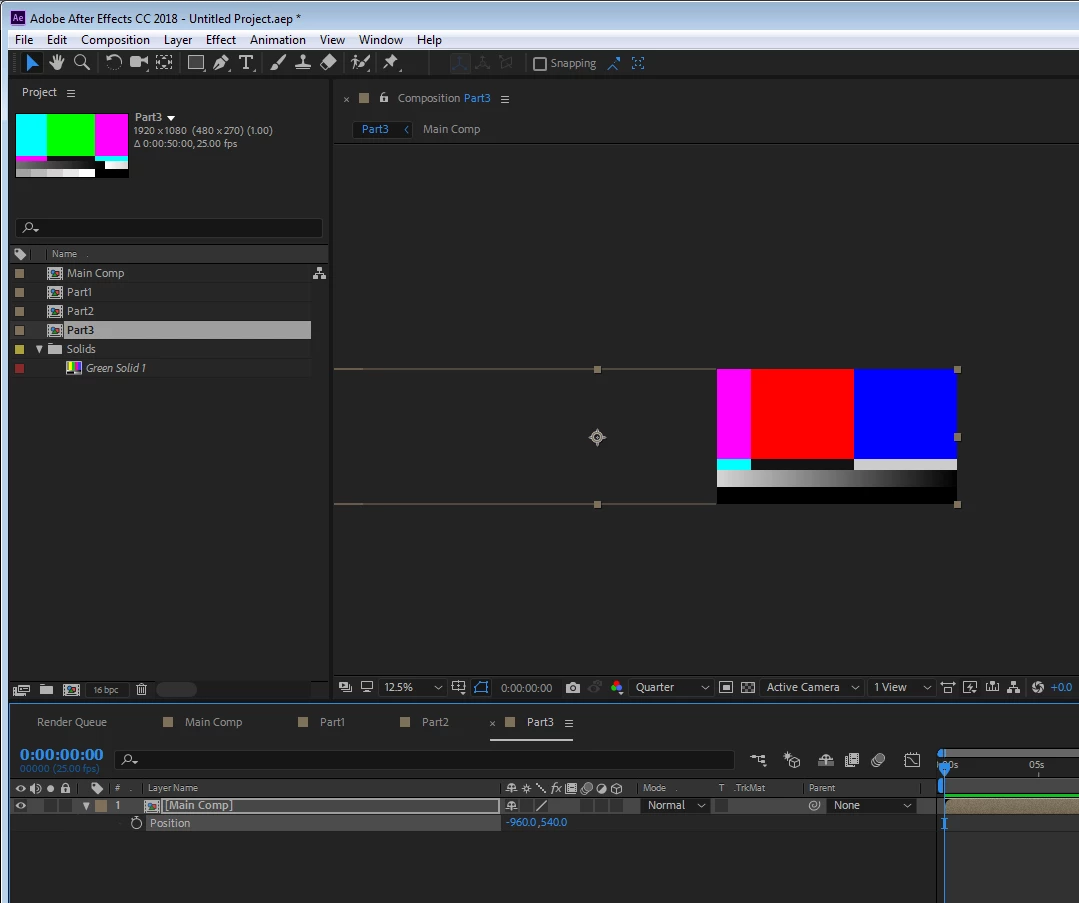Click the Project panel search field

click(x=169, y=228)
